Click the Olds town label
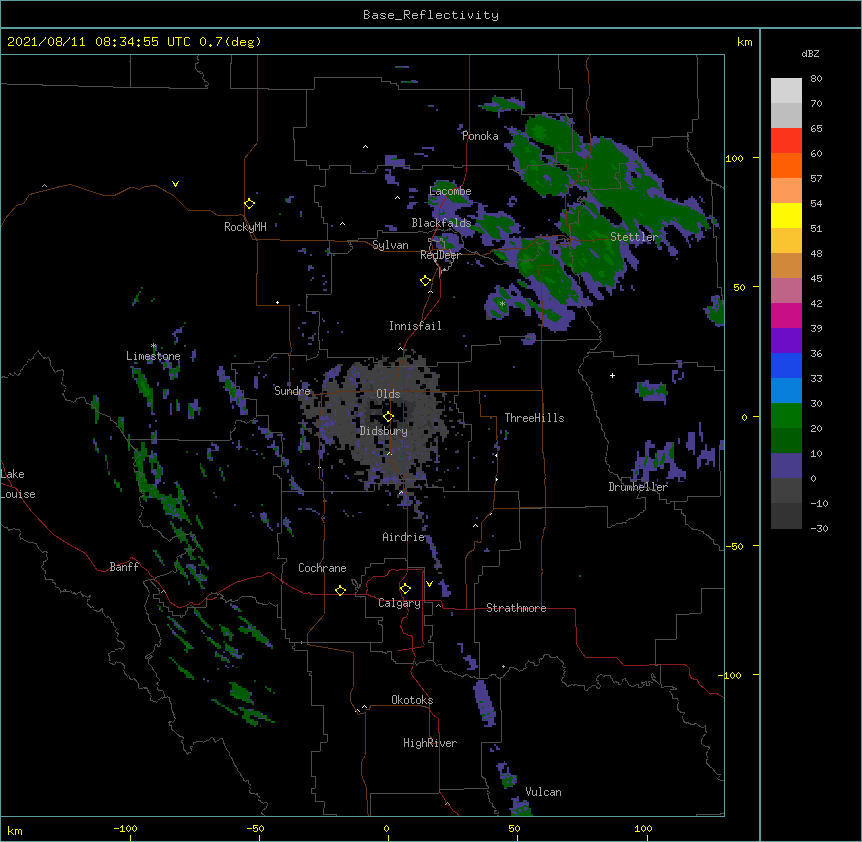Image resolution: width=862 pixels, height=842 pixels. point(388,394)
